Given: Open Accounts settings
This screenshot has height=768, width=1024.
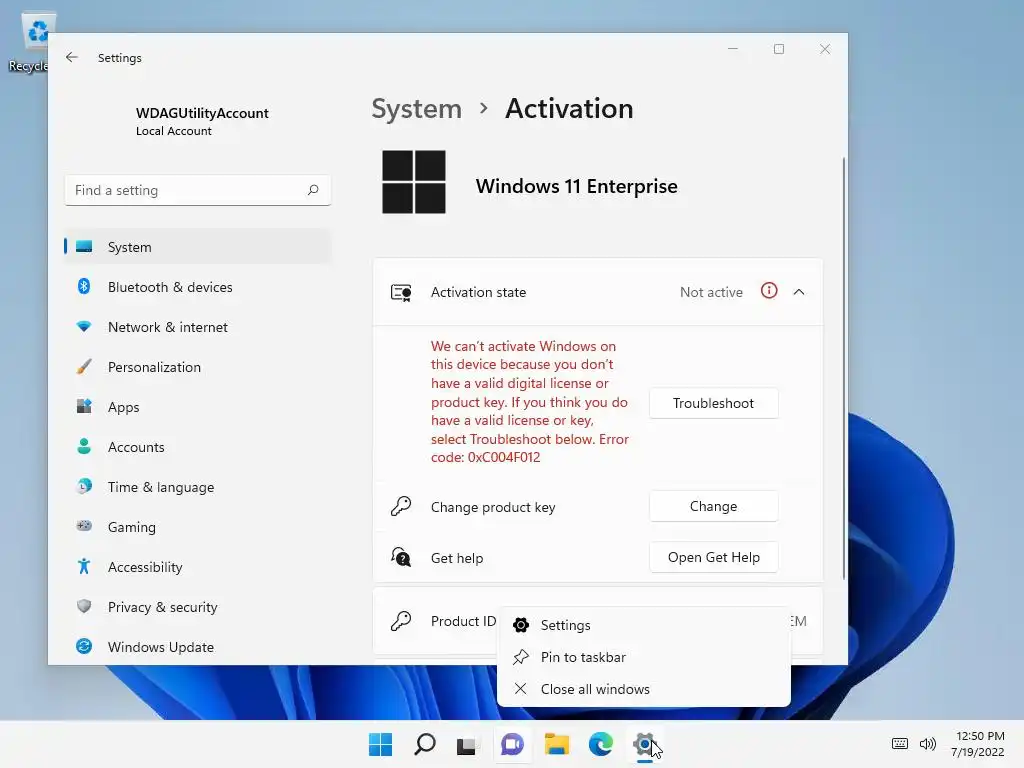Looking at the screenshot, I should (197, 447).
